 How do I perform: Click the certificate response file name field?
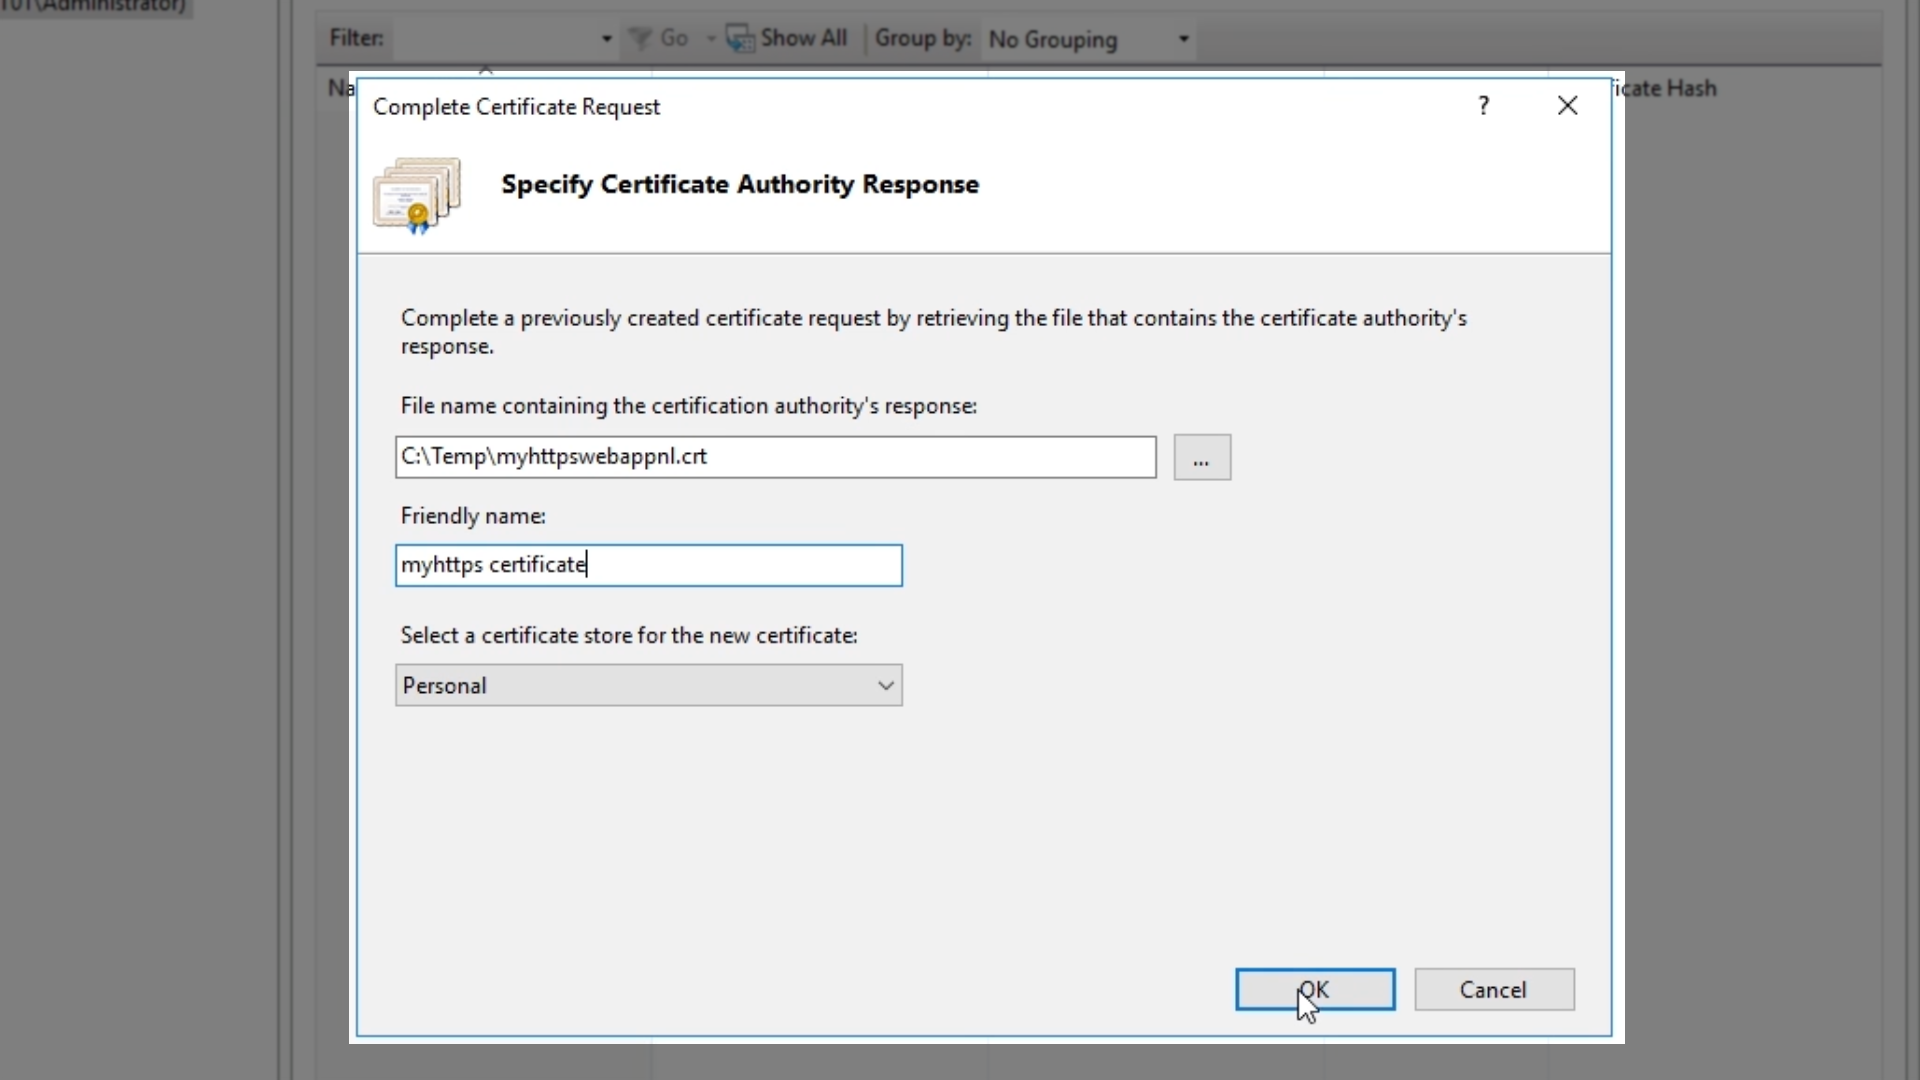(x=775, y=457)
